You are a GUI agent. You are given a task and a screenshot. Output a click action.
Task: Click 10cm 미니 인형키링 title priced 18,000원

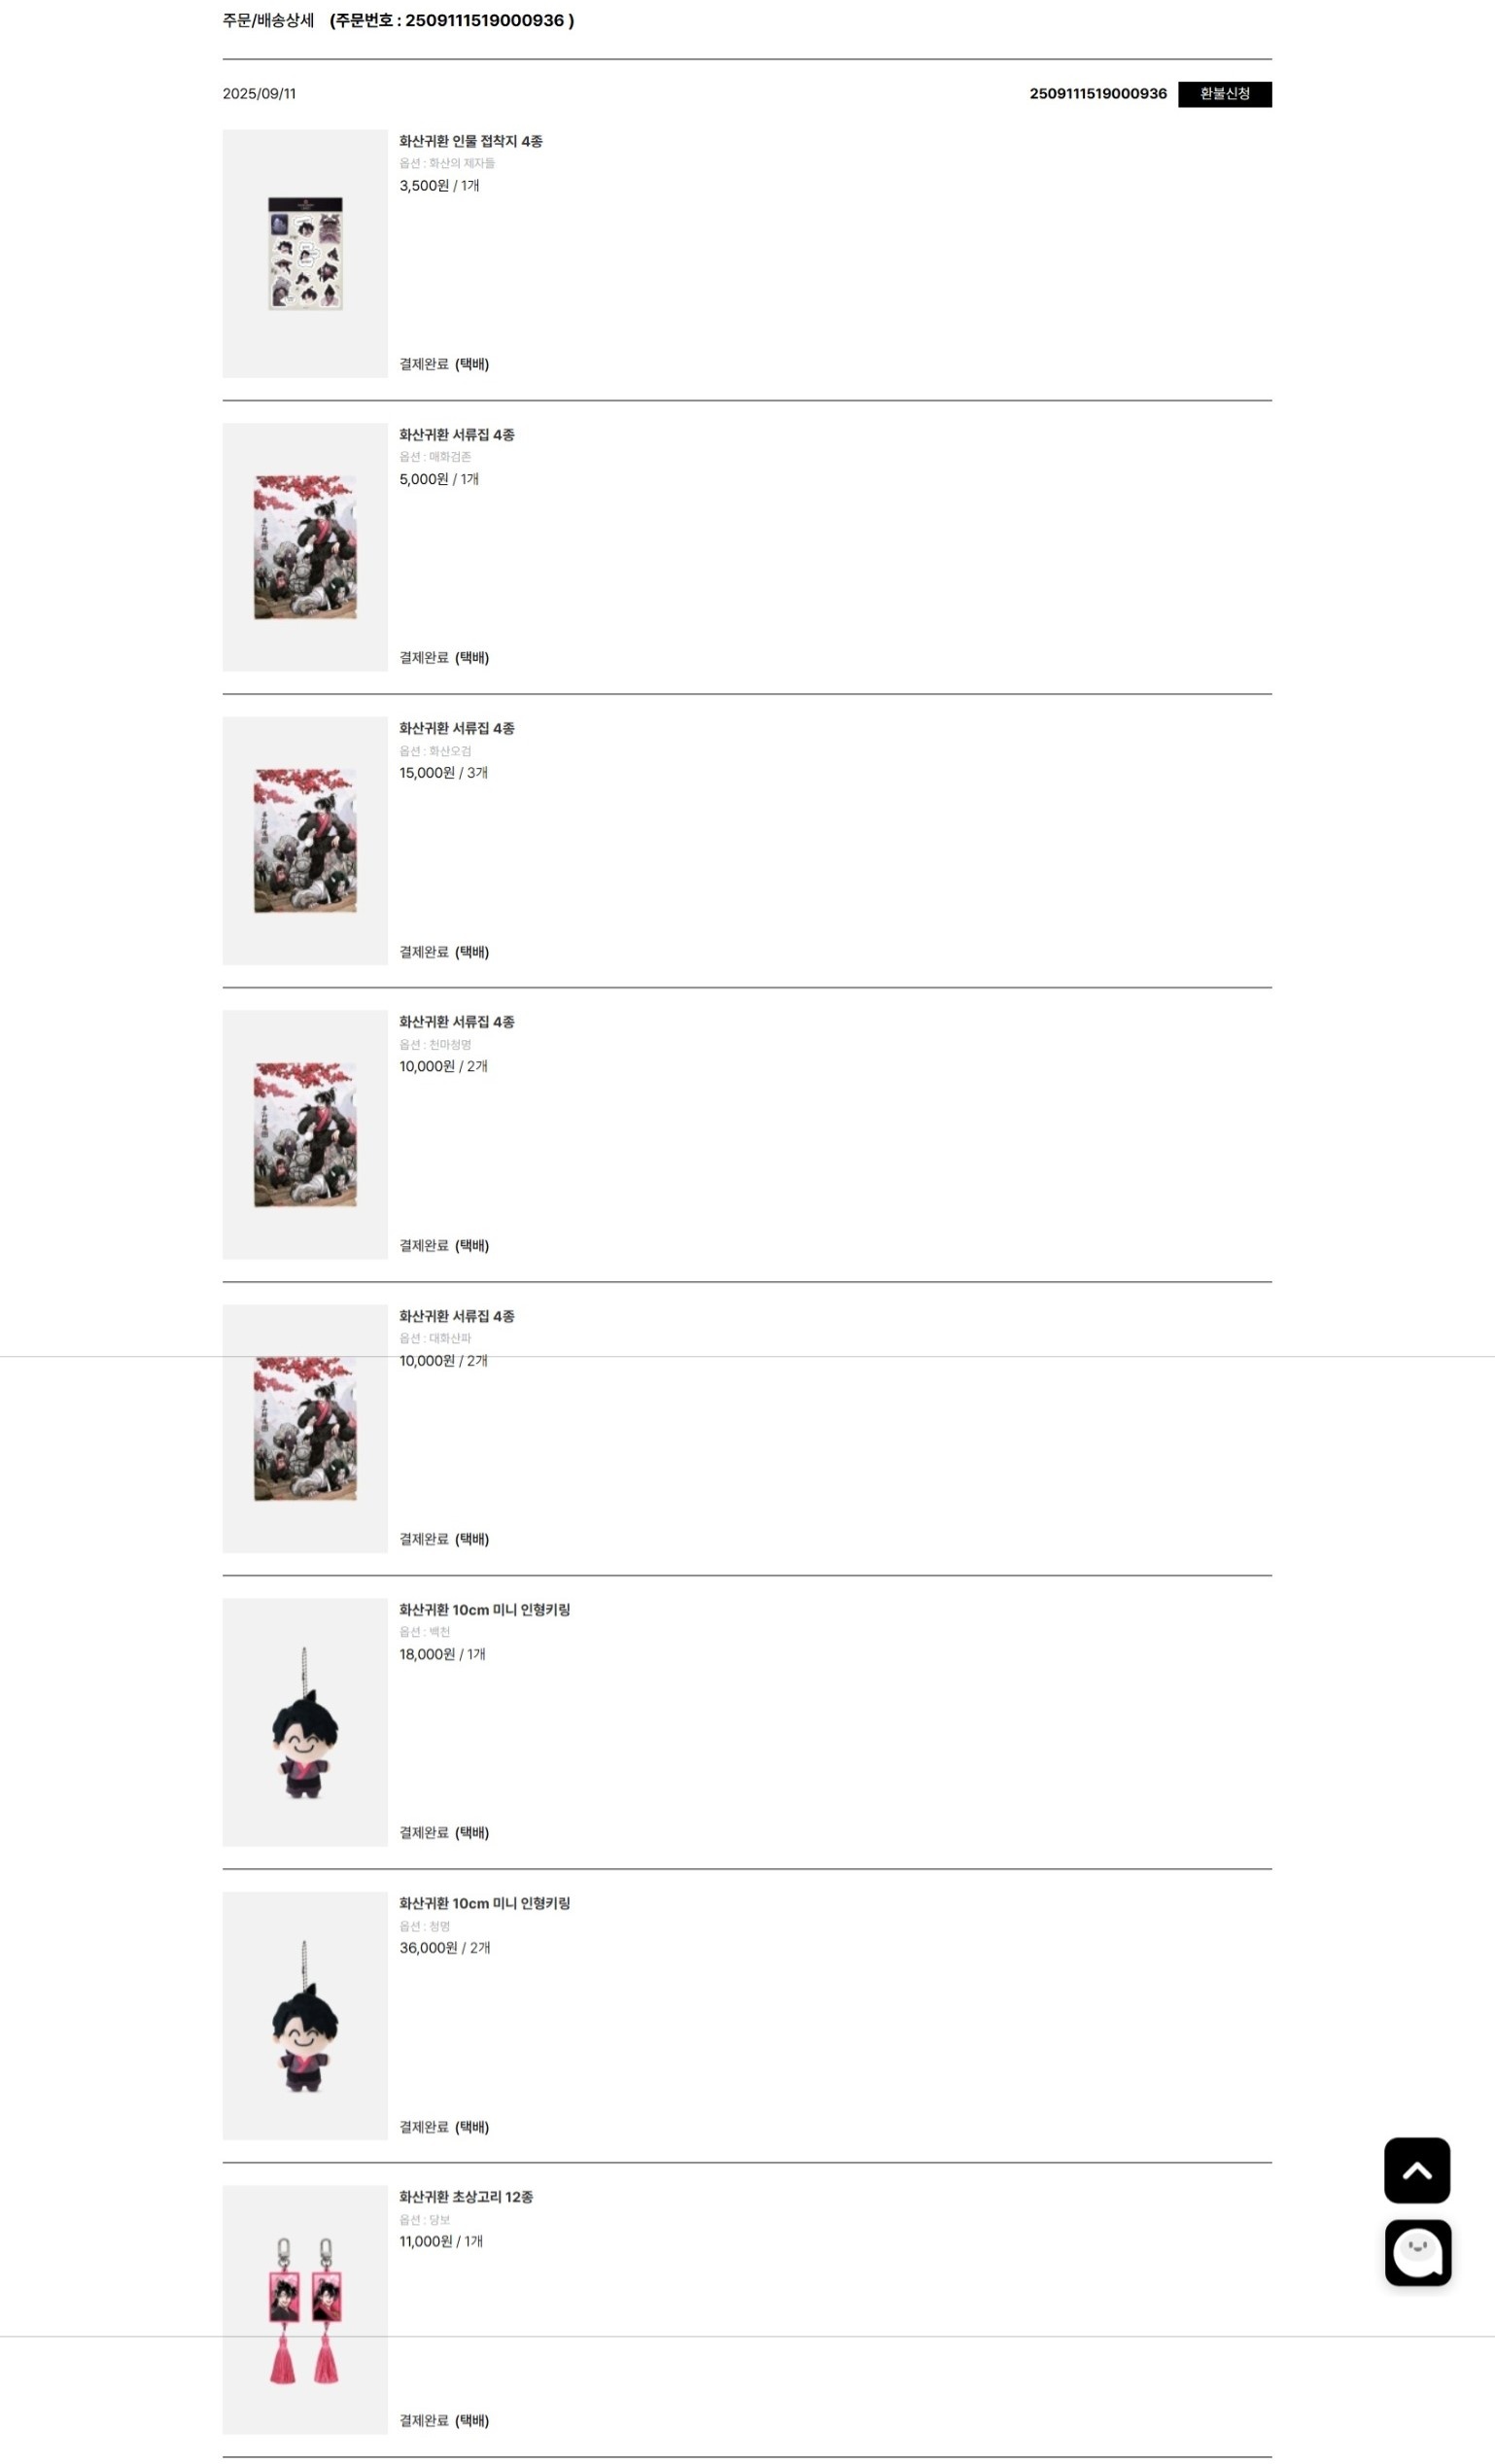484,1610
